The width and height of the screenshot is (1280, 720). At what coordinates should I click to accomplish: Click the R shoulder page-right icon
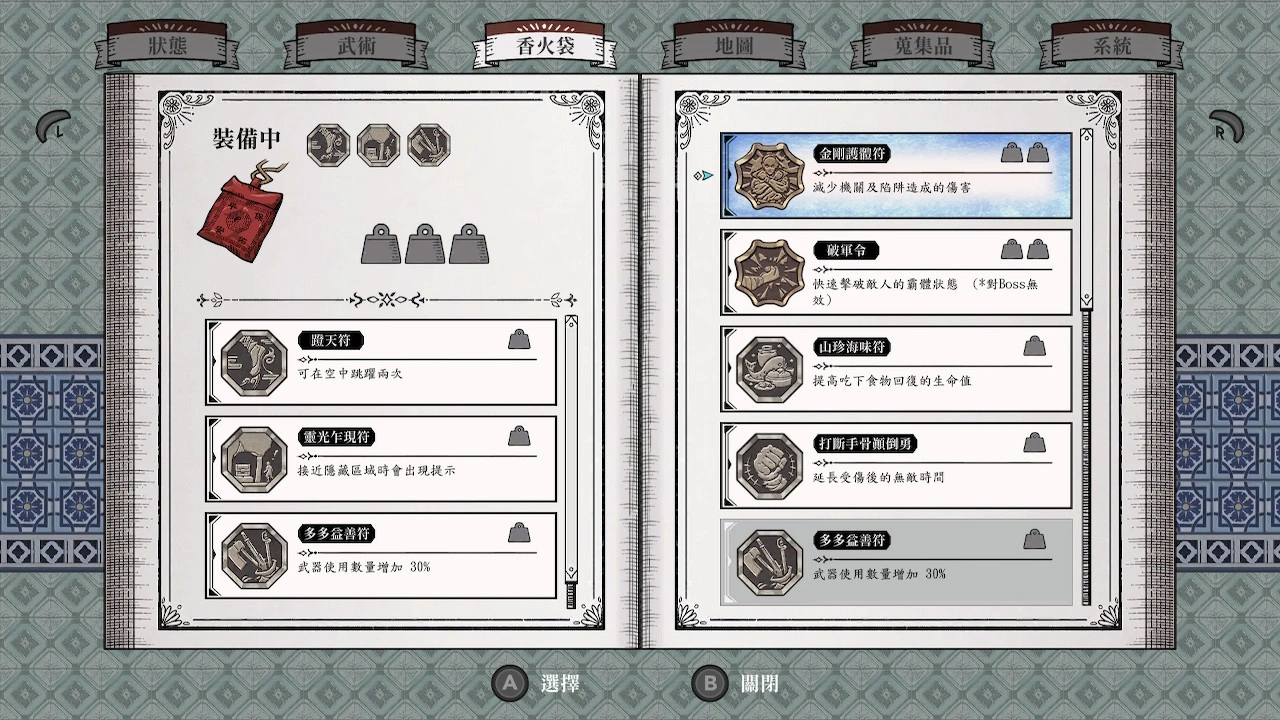(x=1227, y=127)
